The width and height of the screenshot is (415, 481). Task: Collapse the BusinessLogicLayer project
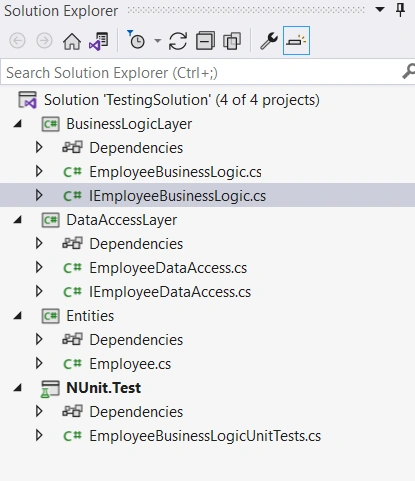coord(18,124)
